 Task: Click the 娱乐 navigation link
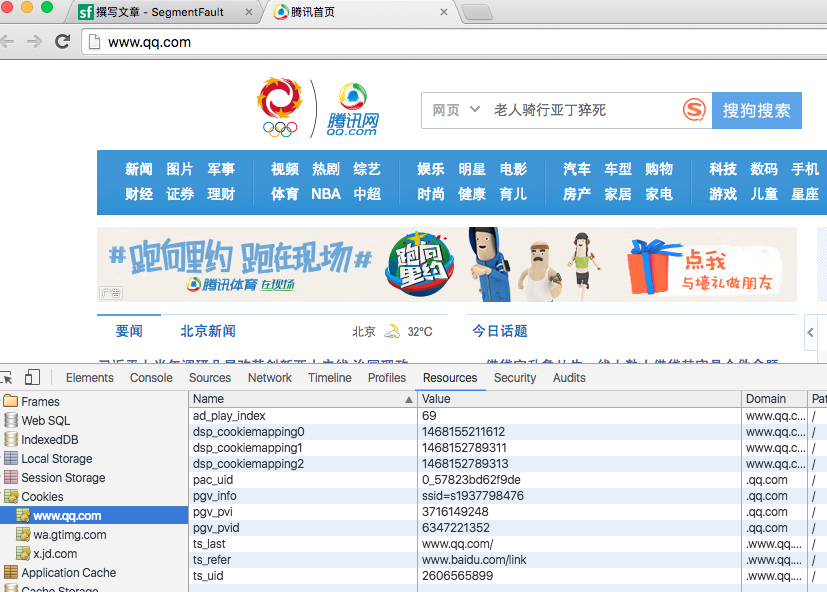[x=430, y=169]
